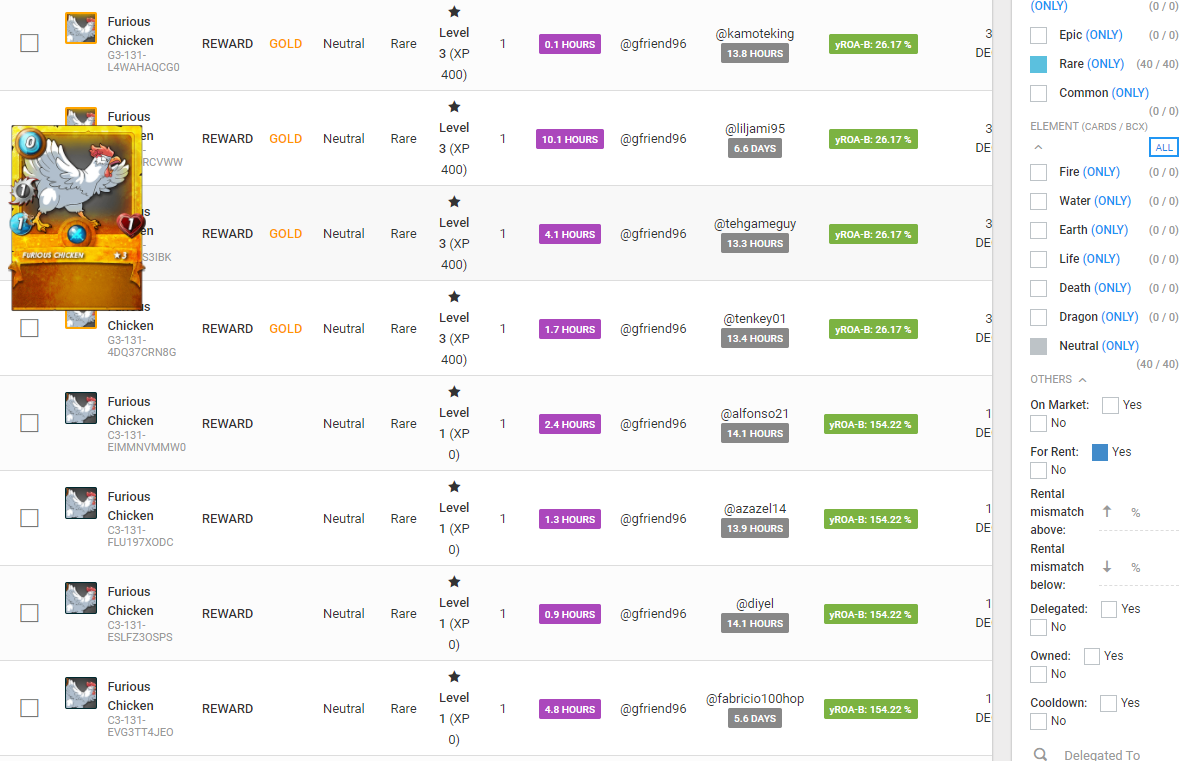This screenshot has height=761, width=1197.
Task: Click the down arrow for rental mismatch below
Action: (1107, 566)
